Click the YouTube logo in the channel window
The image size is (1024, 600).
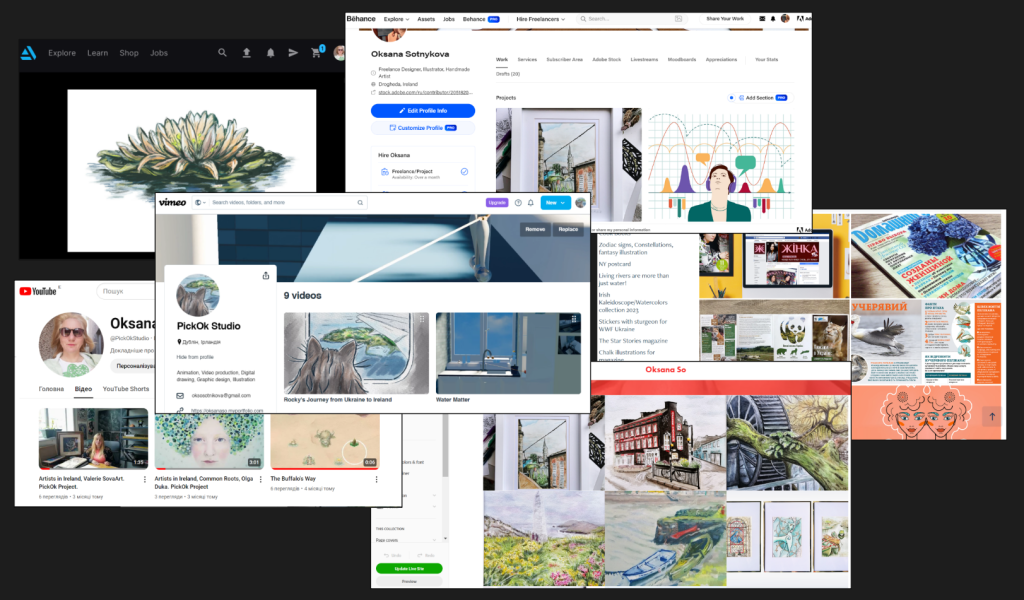38,291
